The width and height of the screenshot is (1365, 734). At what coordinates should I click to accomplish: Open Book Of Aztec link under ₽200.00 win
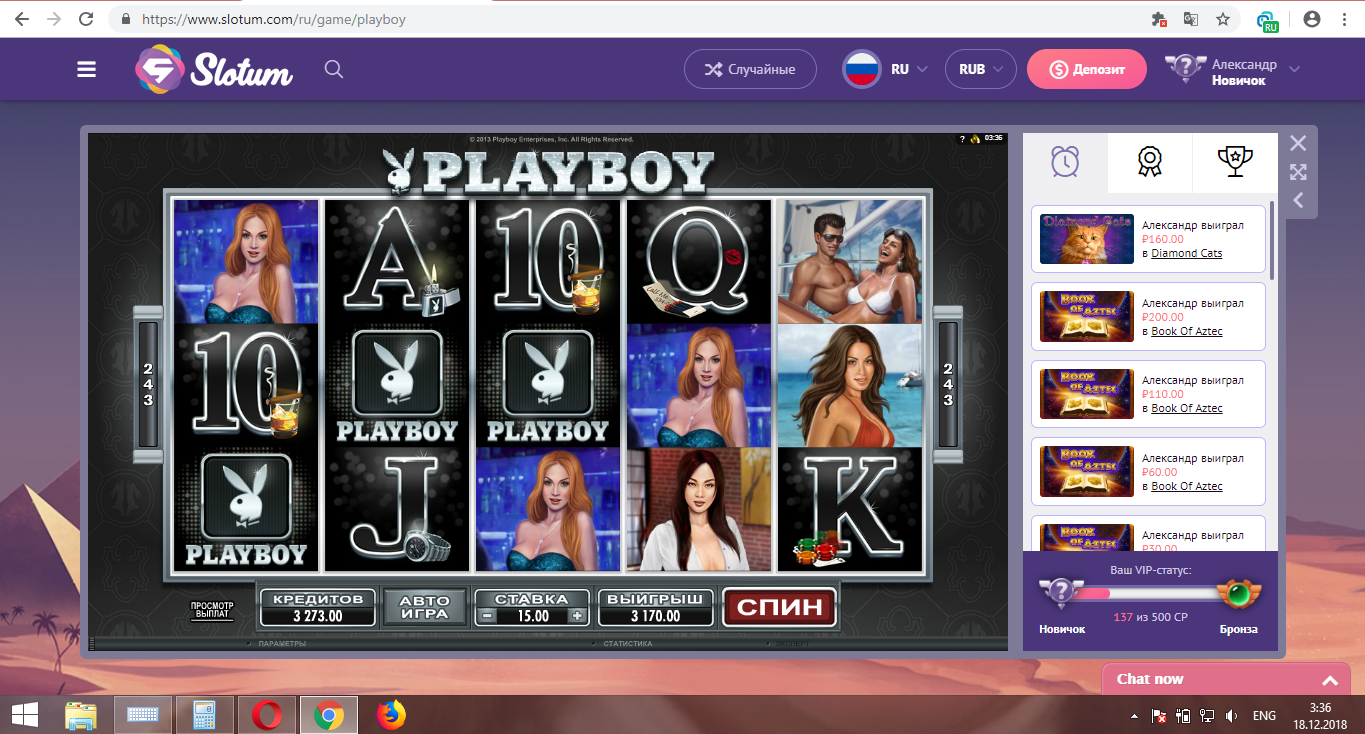(1187, 331)
